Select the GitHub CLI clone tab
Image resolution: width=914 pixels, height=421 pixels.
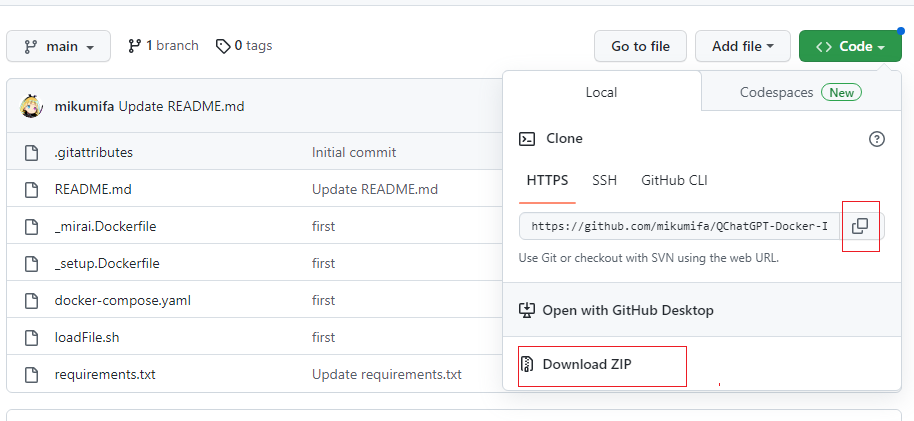[x=674, y=181]
